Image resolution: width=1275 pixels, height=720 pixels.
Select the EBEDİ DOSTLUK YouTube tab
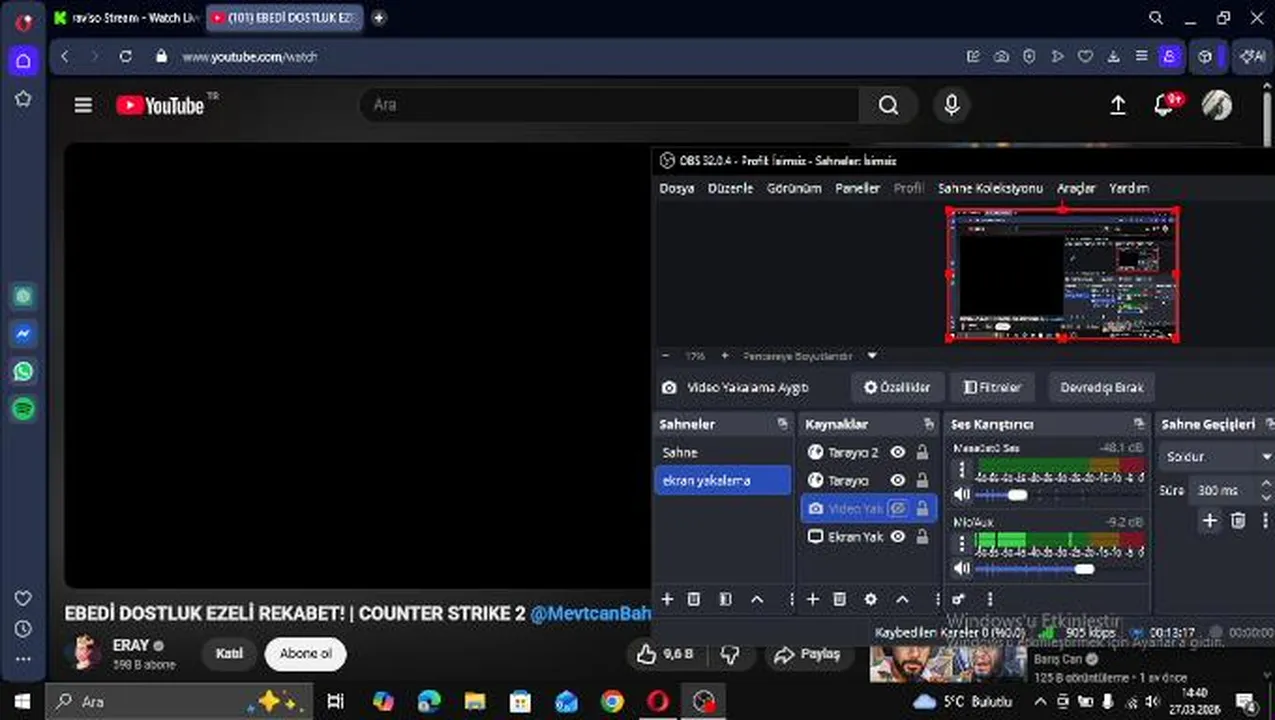pyautogui.click(x=285, y=18)
